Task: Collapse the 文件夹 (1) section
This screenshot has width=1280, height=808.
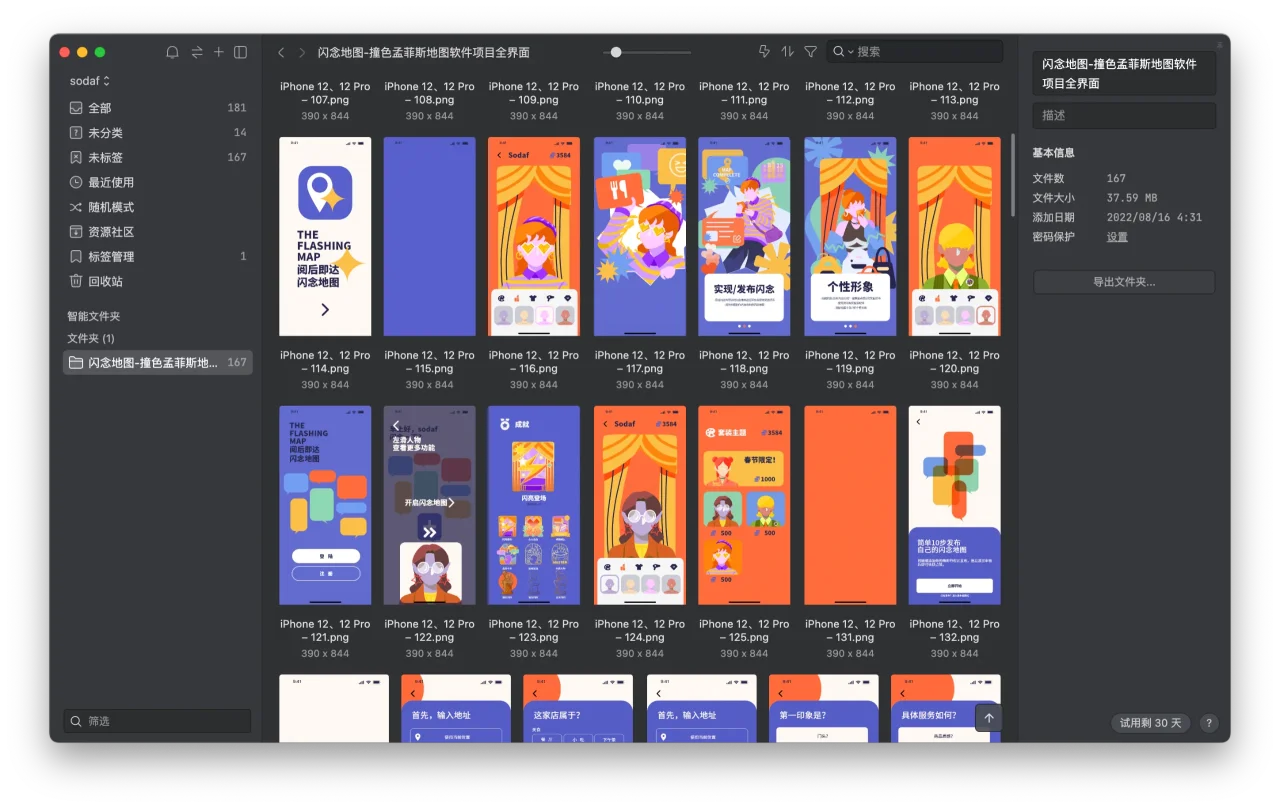Action: click(91, 338)
